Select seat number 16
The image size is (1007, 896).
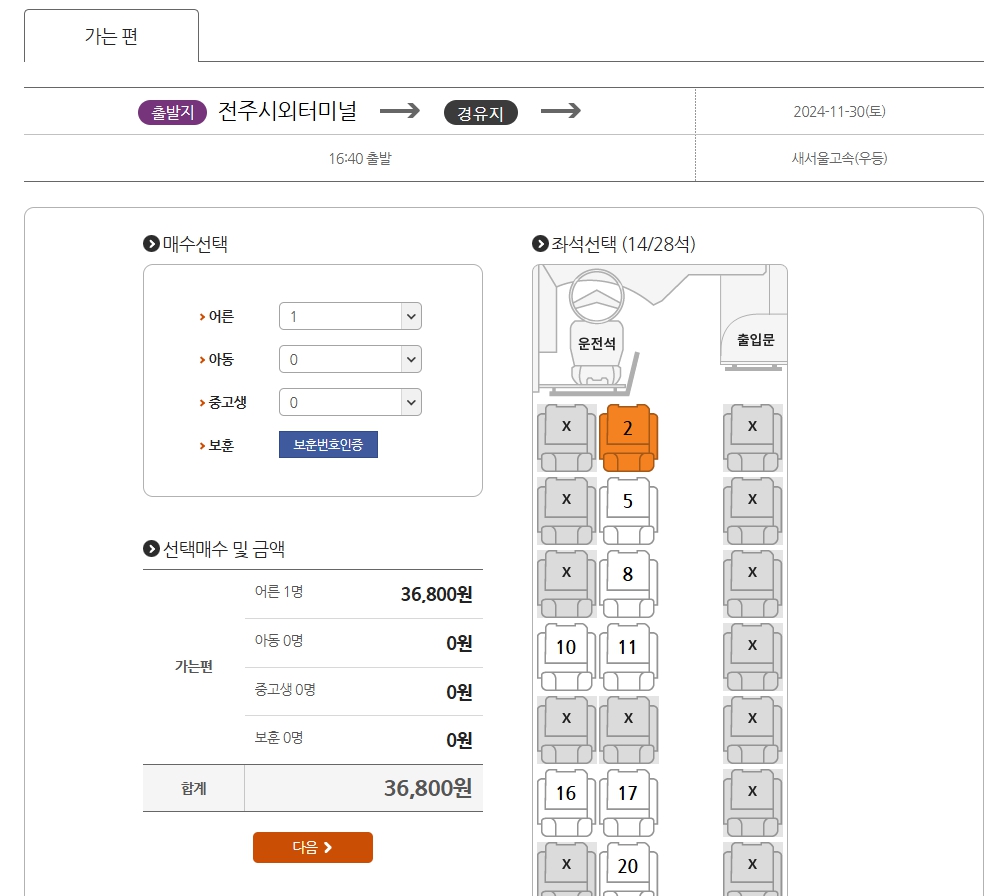pyautogui.click(x=565, y=792)
